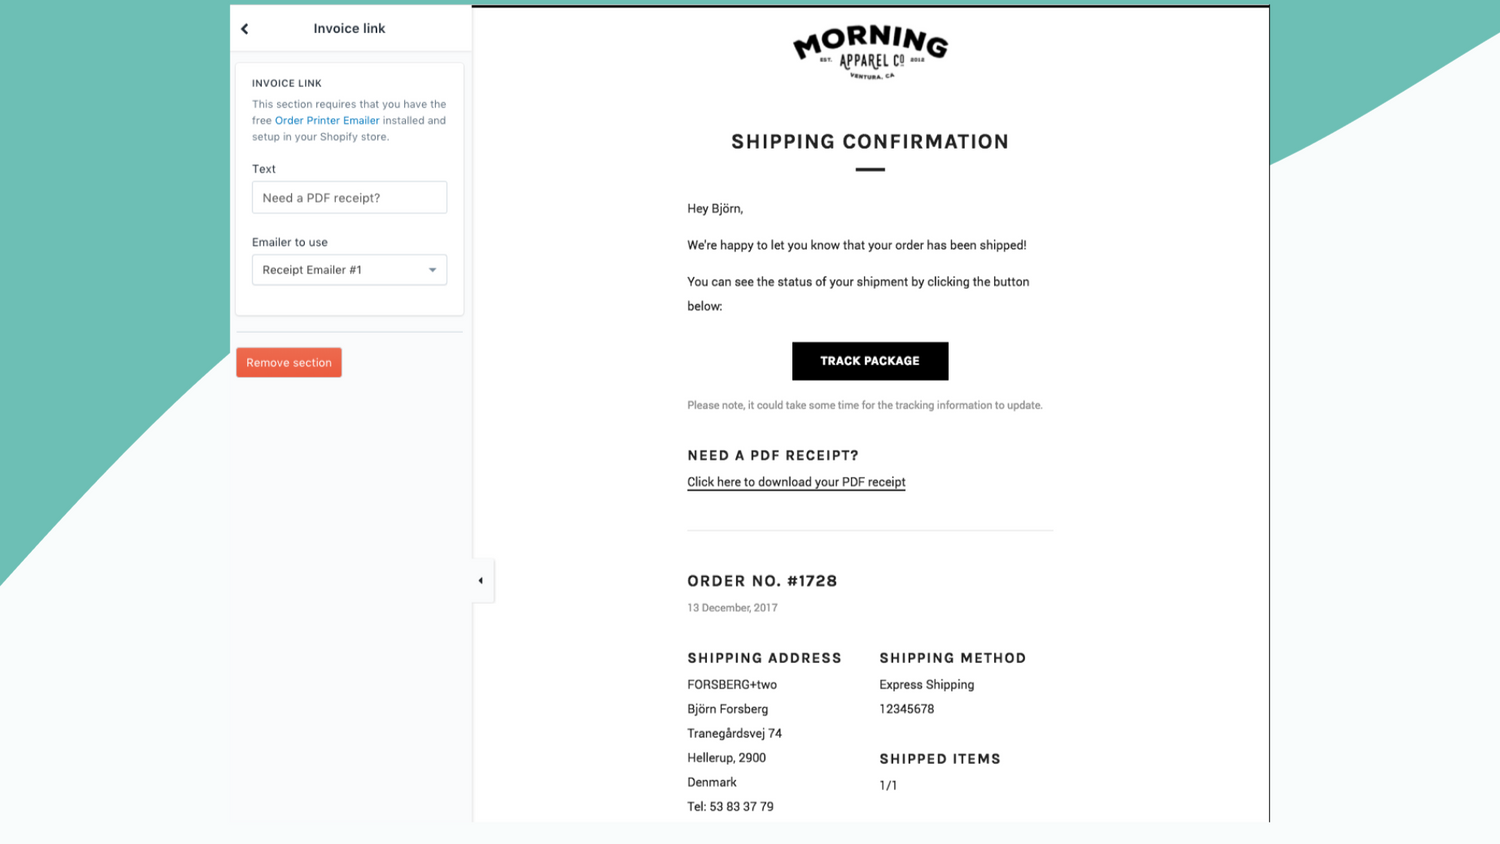Click the Track Package button in the email preview
This screenshot has height=844, width=1500.
point(869,361)
